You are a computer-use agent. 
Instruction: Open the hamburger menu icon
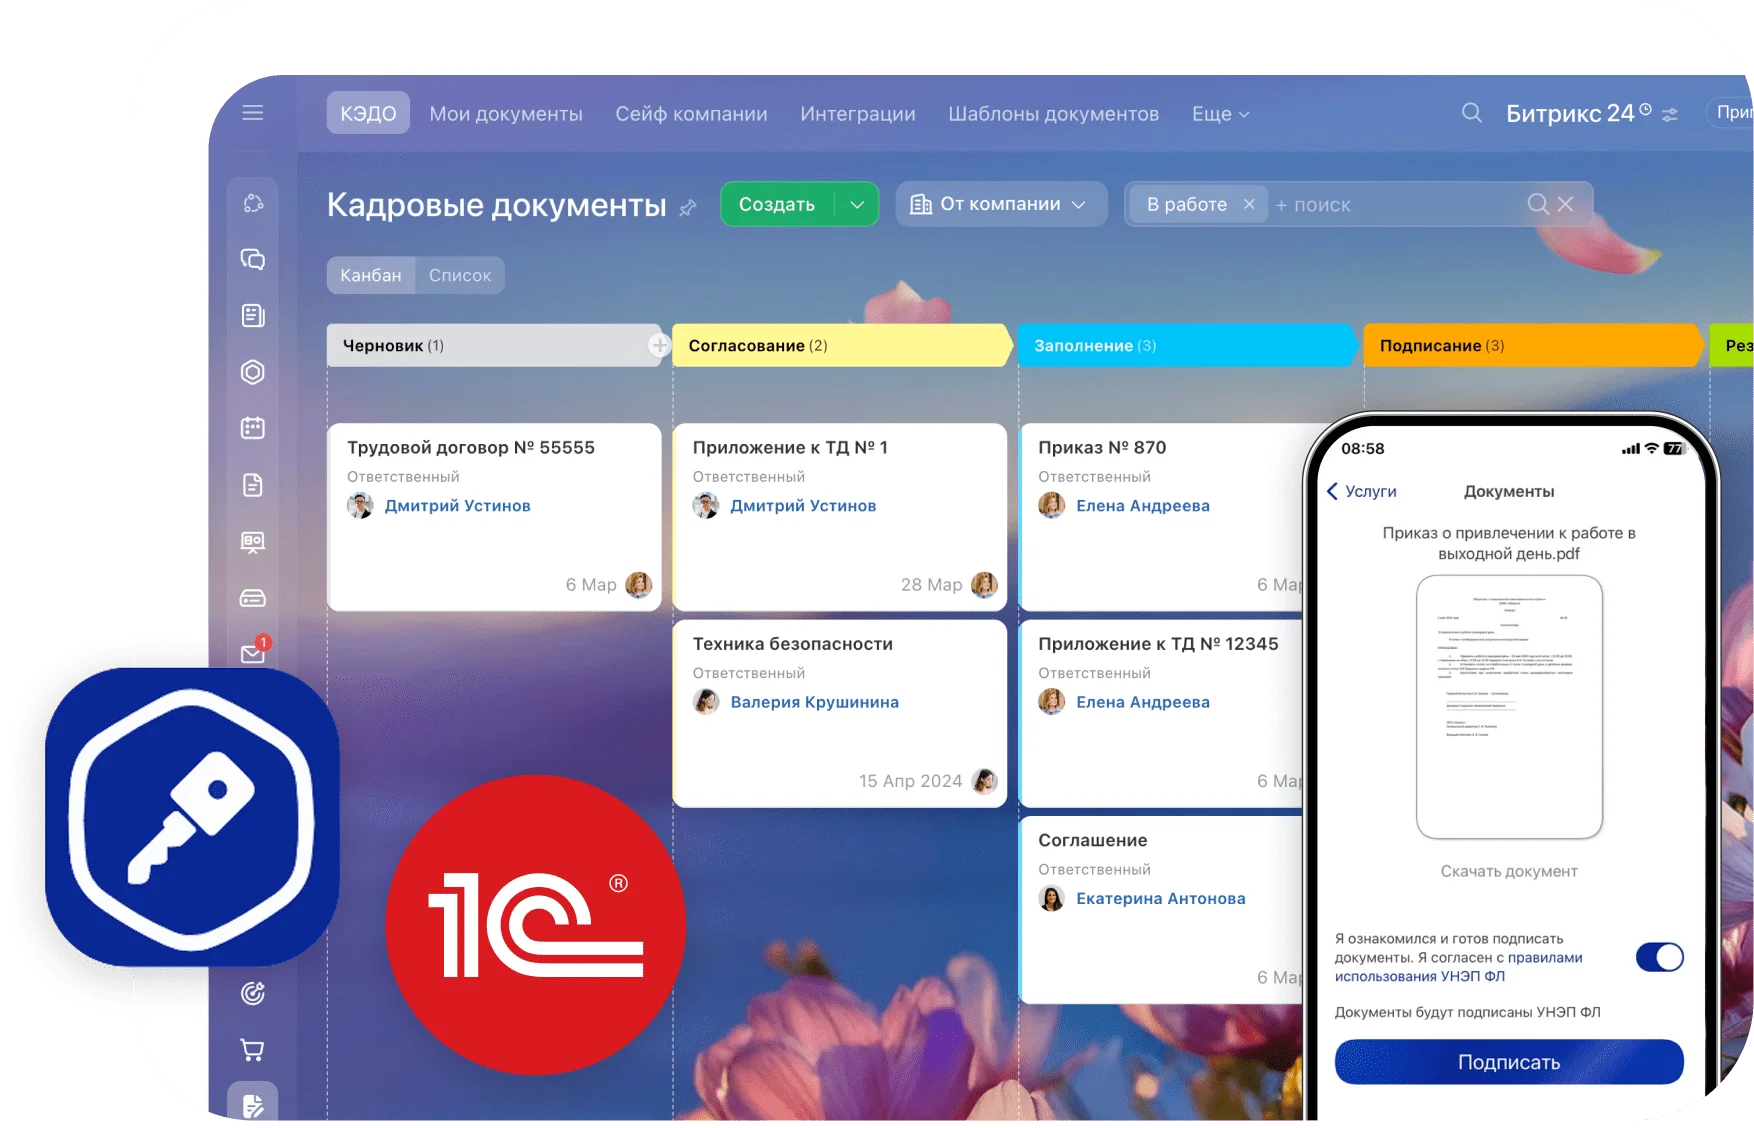coord(252,113)
